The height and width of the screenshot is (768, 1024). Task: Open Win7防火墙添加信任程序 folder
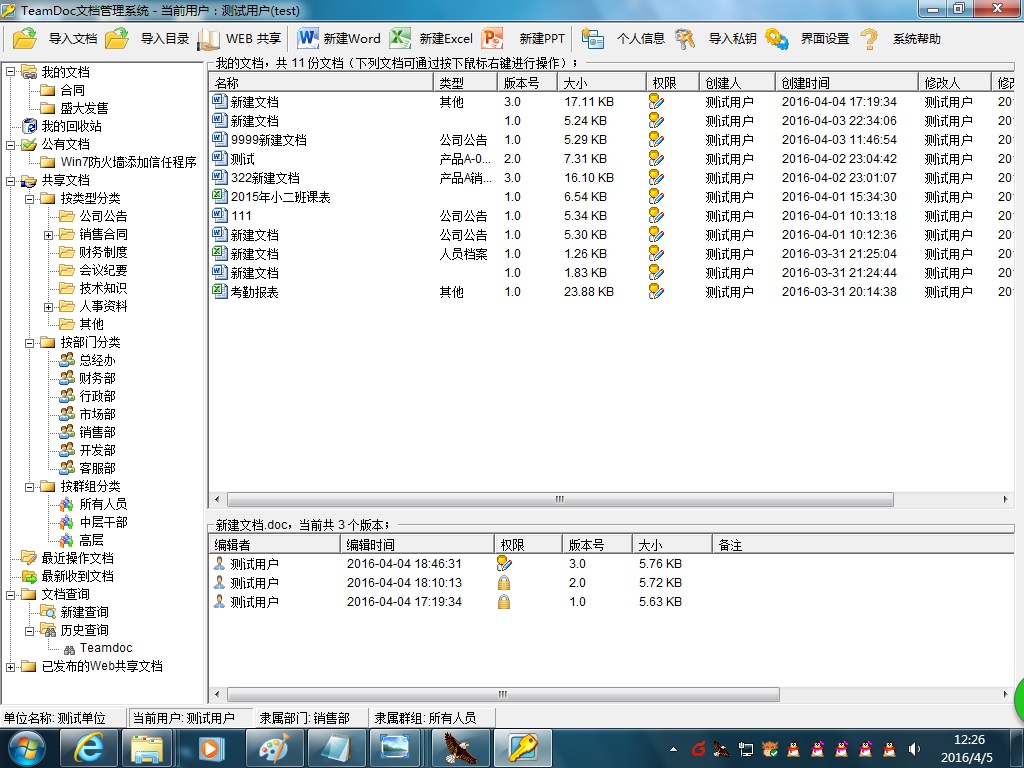click(128, 162)
